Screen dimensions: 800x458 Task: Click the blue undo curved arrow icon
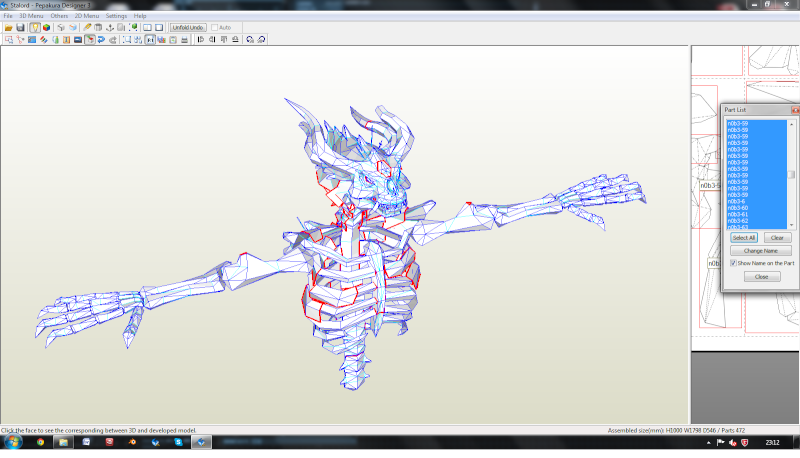(101, 40)
